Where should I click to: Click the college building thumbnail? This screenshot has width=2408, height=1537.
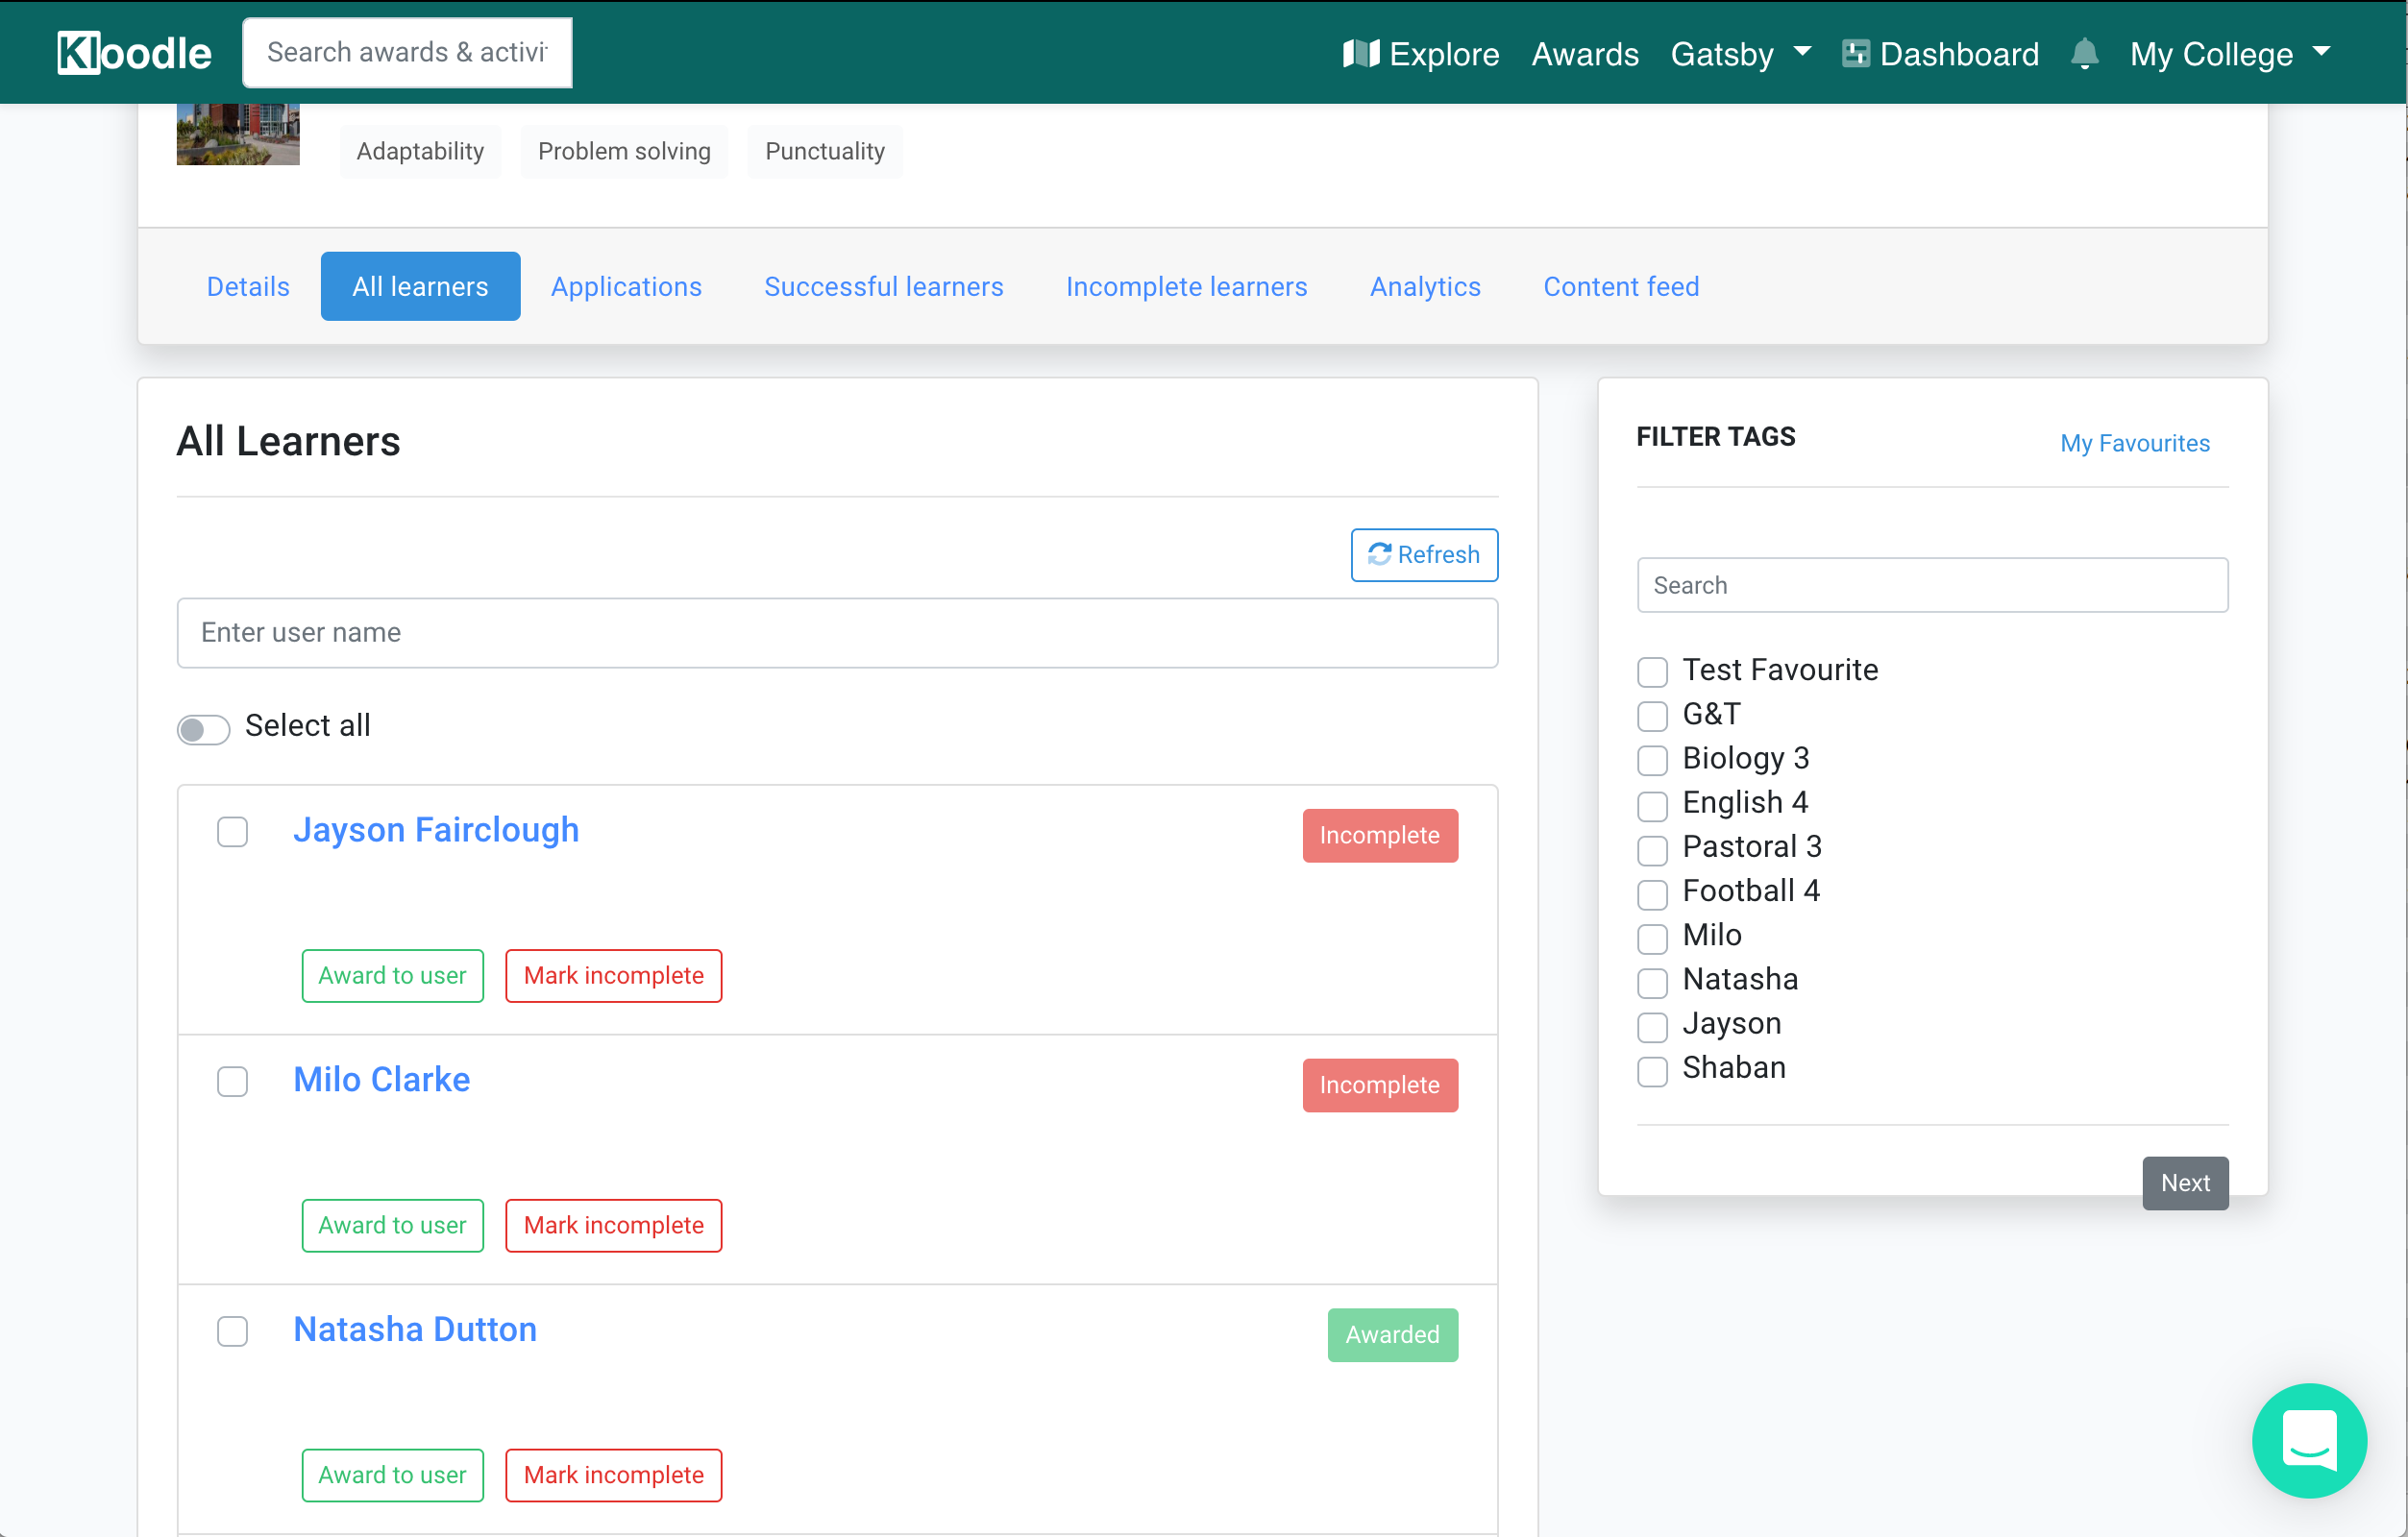238,135
